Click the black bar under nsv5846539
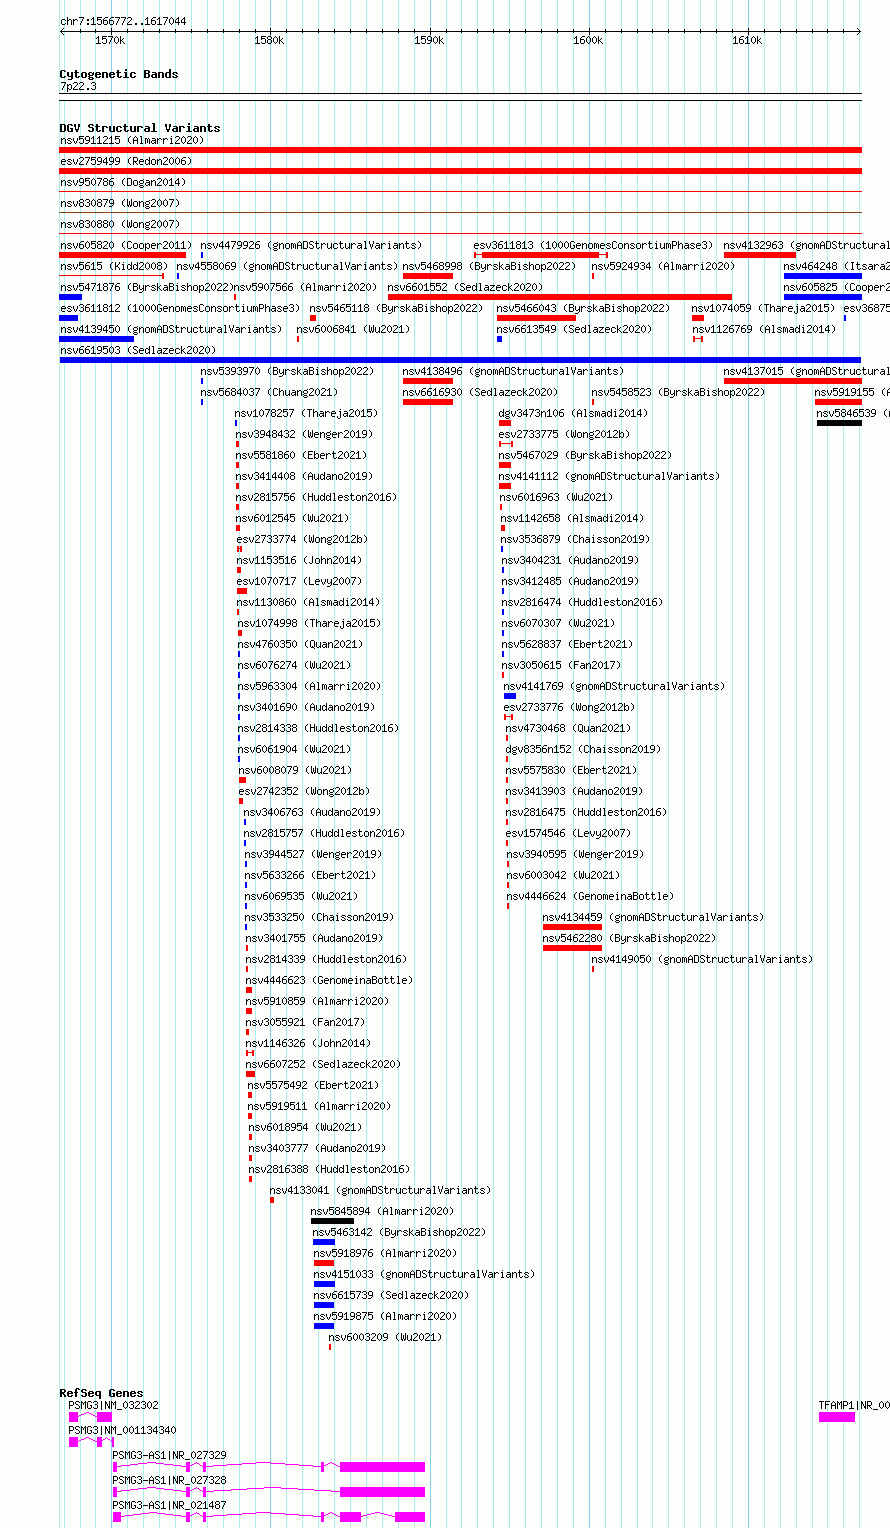The width and height of the screenshot is (890, 1528). pos(839,422)
